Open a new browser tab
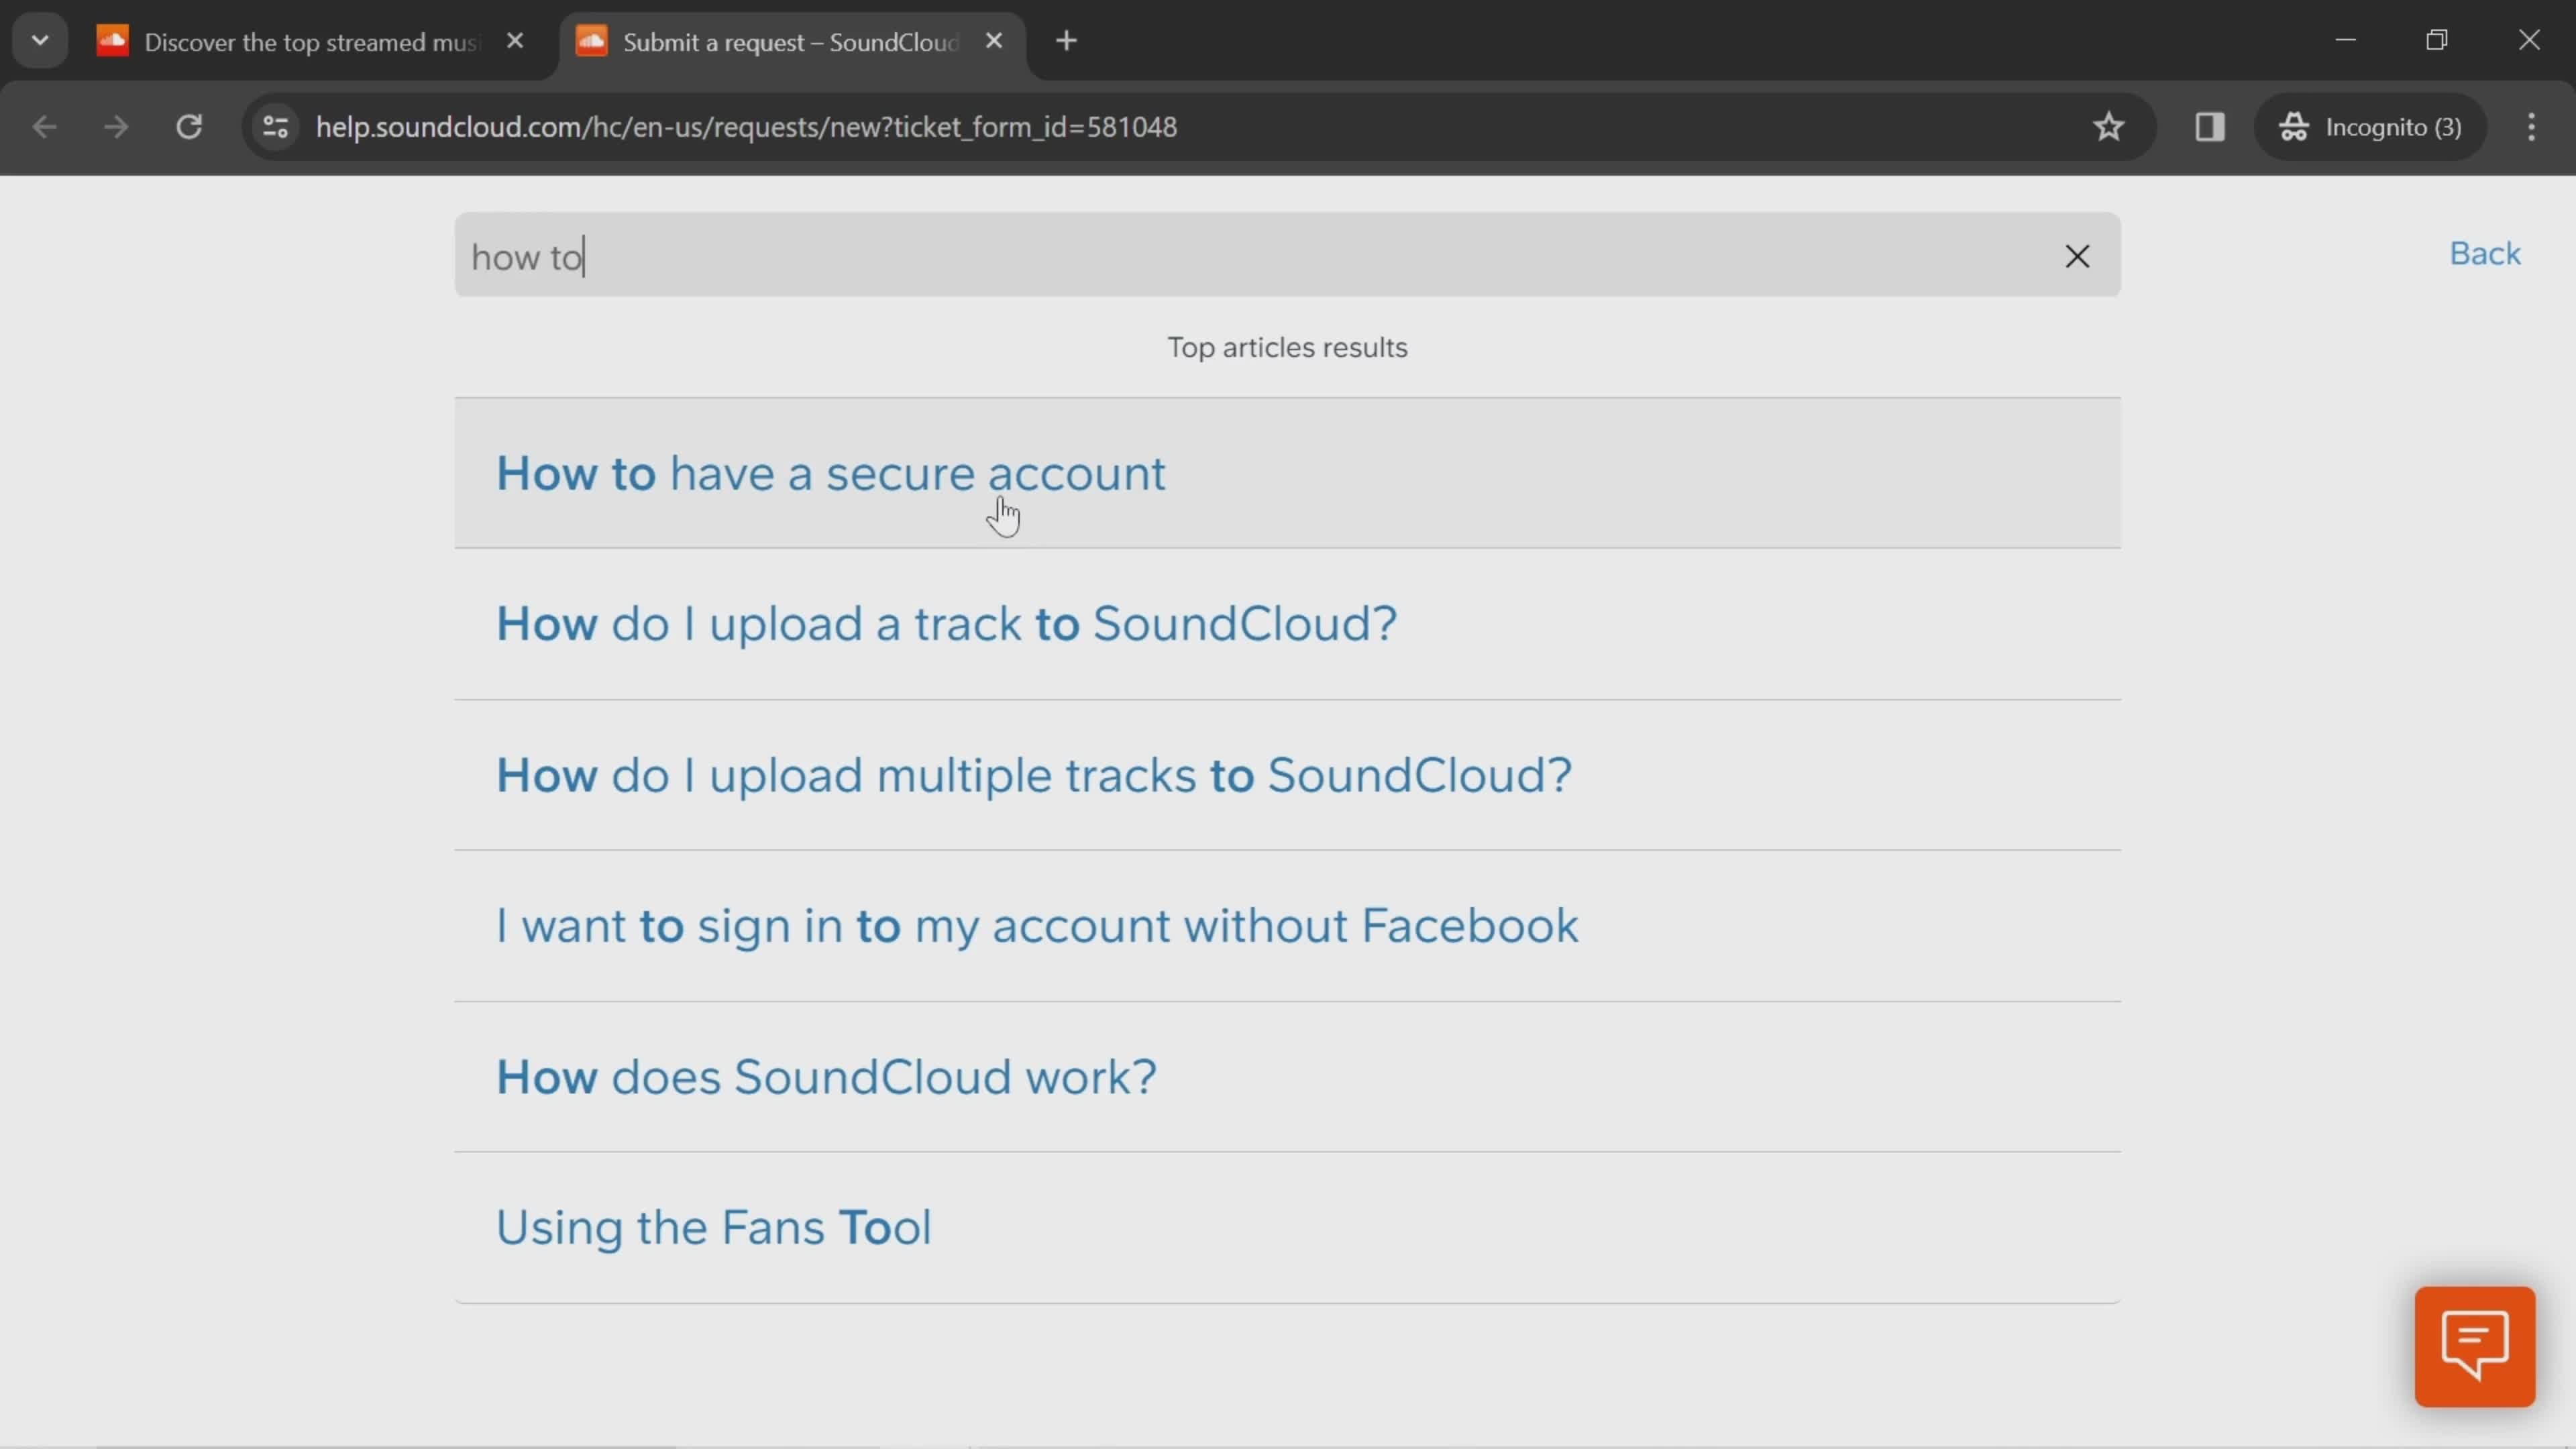Image resolution: width=2576 pixels, height=1449 pixels. (1066, 41)
